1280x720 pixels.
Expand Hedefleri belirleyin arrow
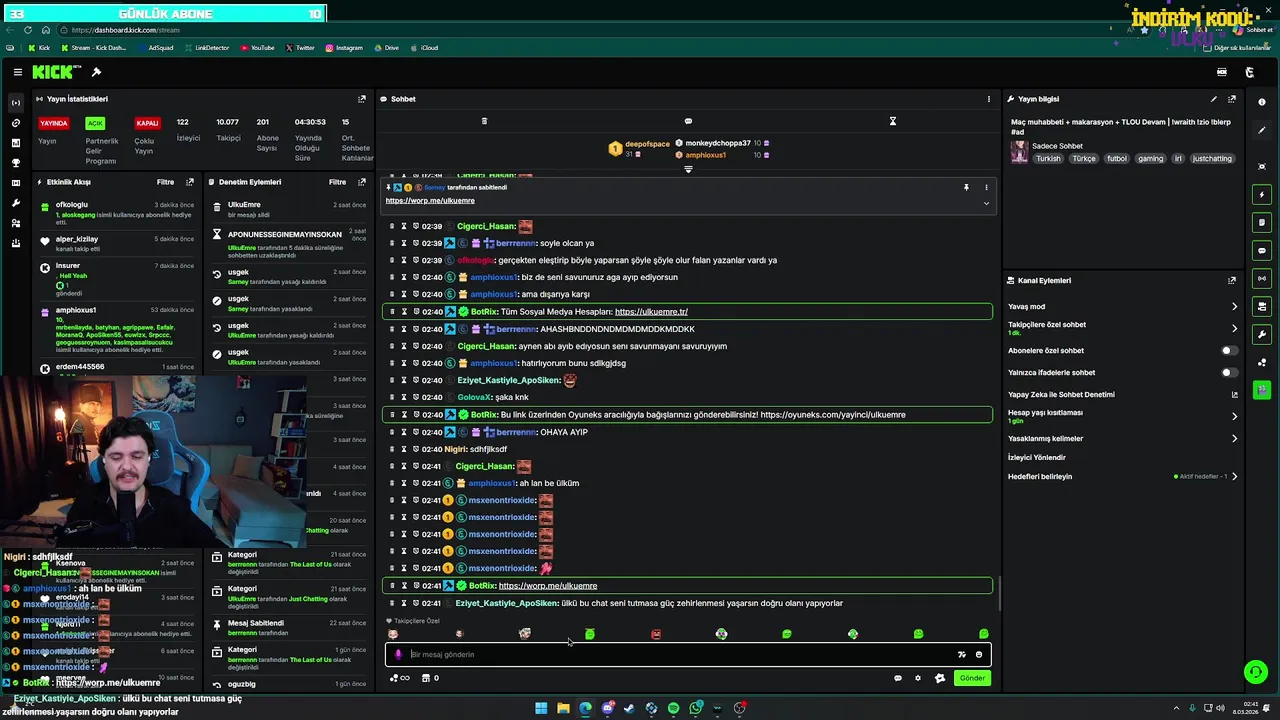(1234, 476)
